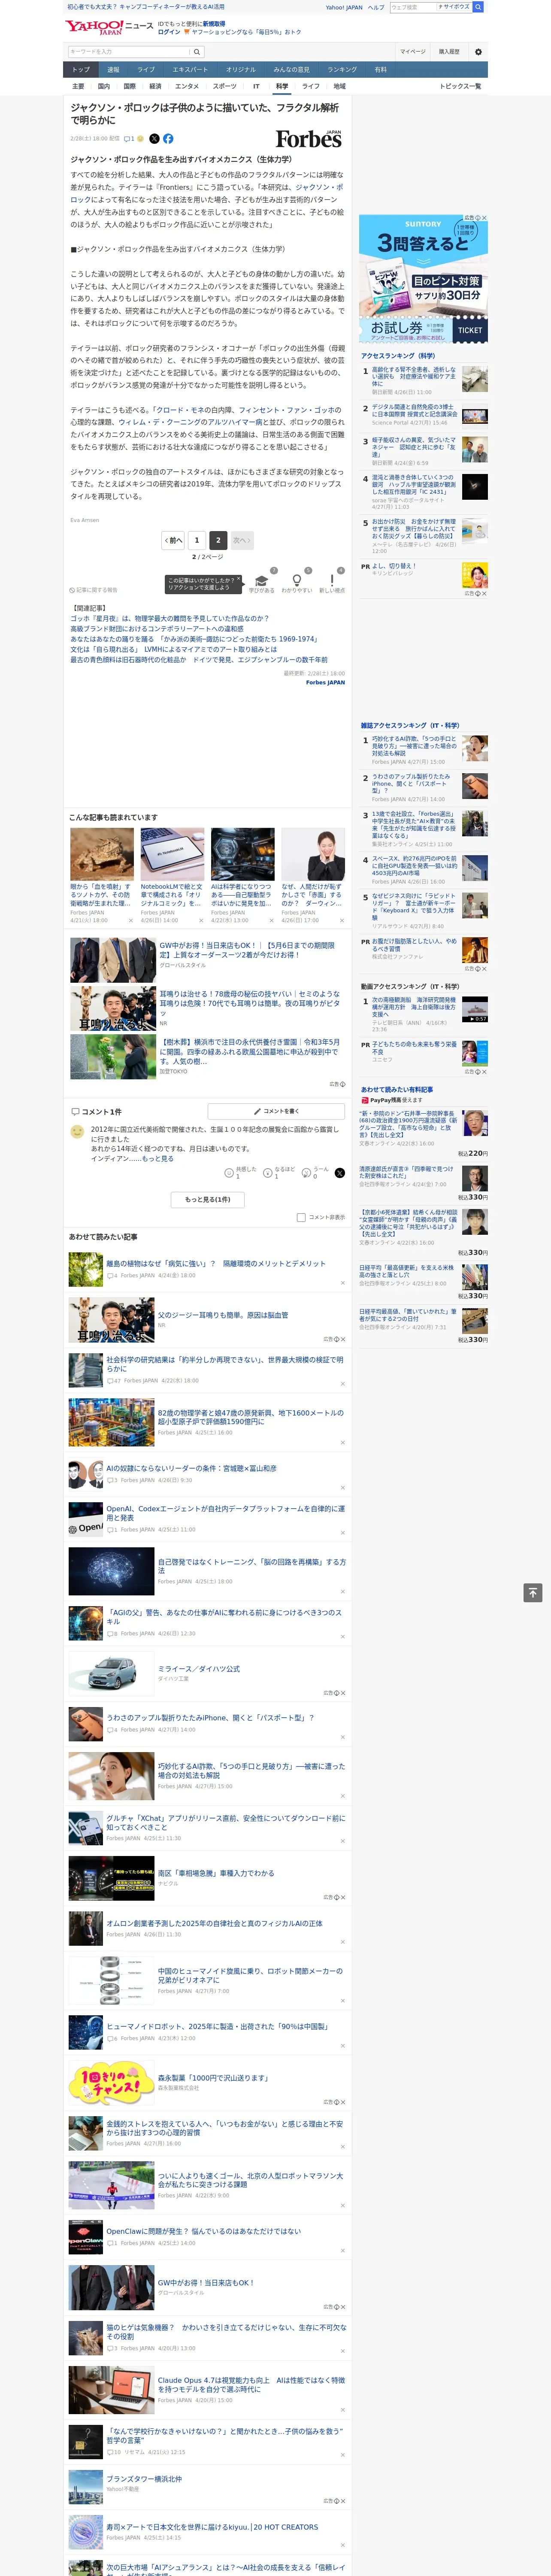The width and height of the screenshot is (551, 2576).
Task: Click the コメントを書く button
Action: (276, 1111)
